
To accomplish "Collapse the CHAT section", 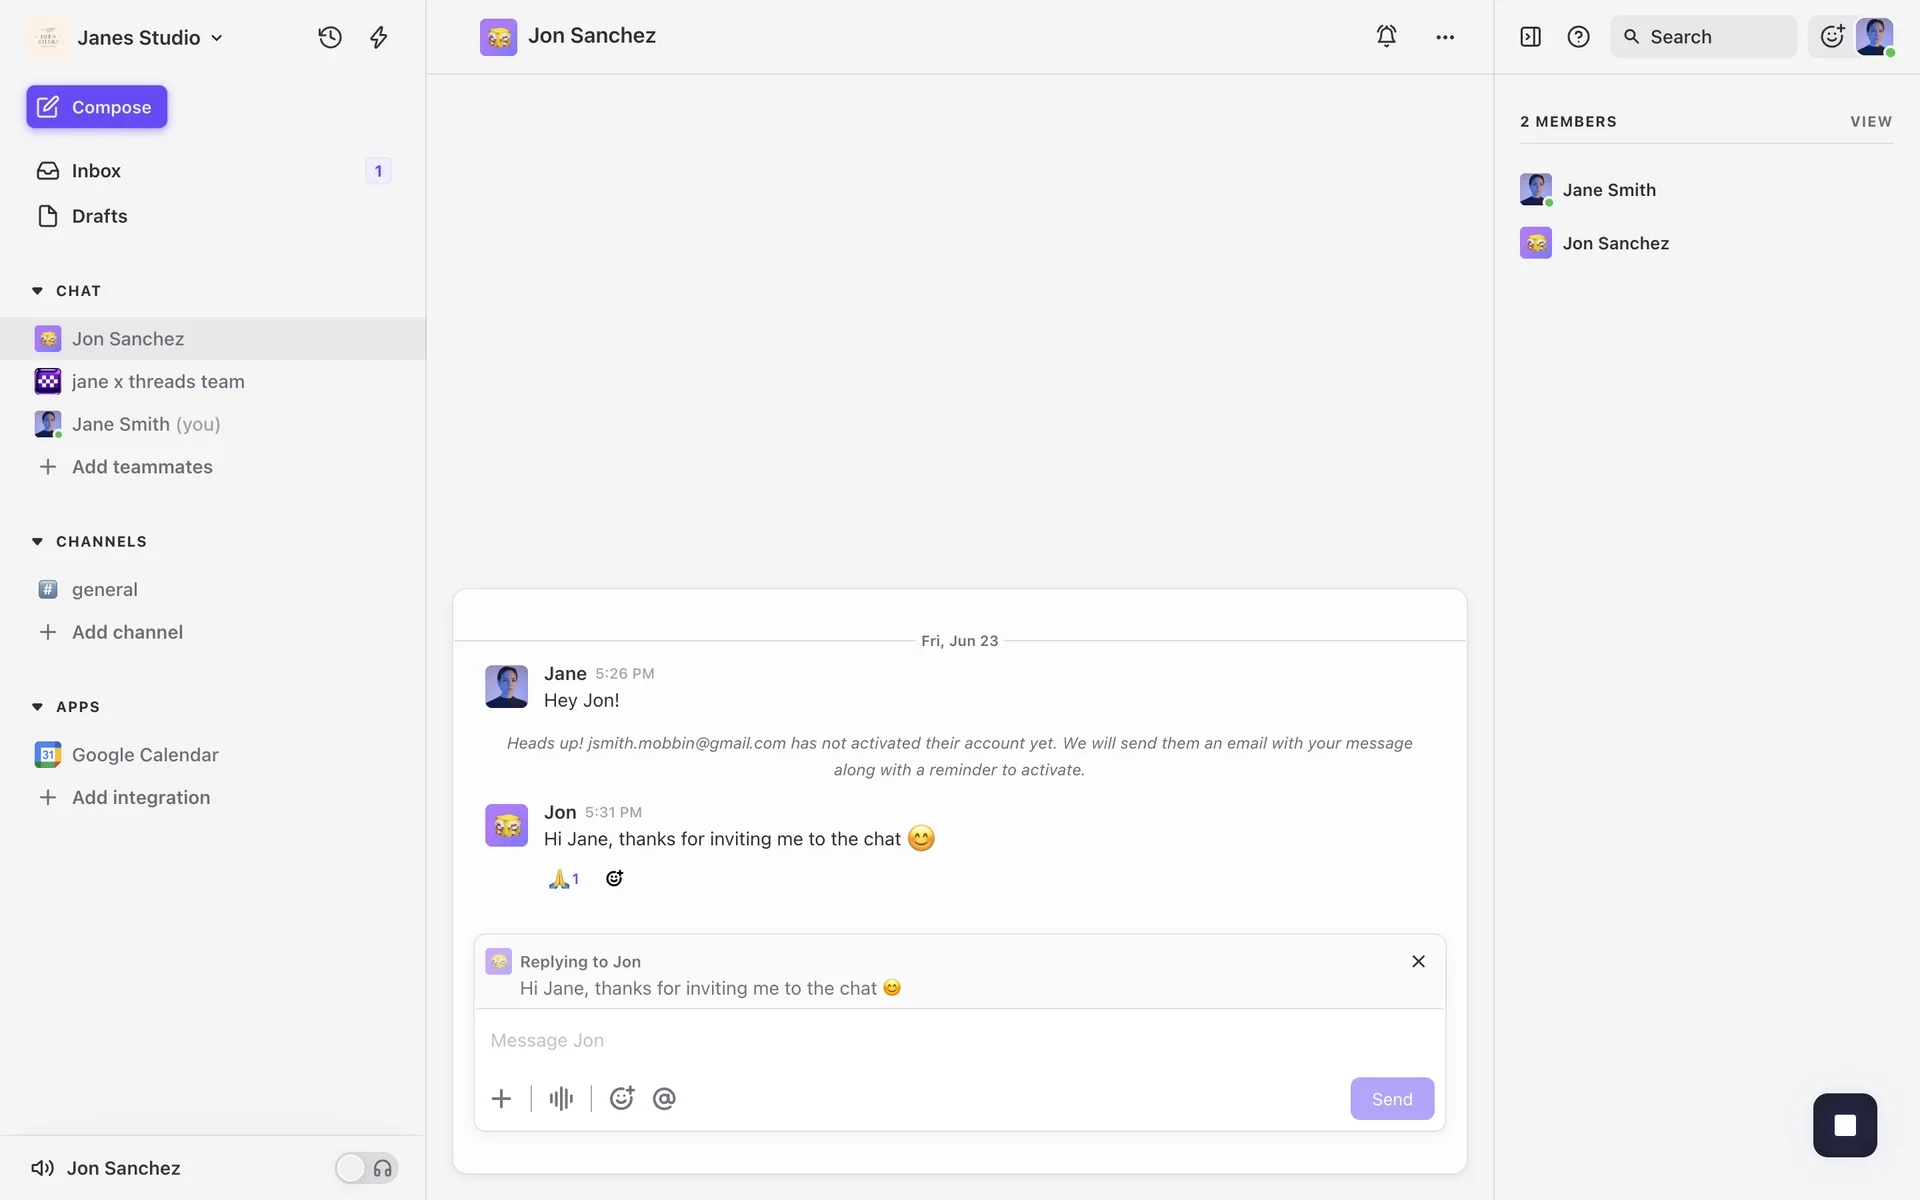I will click(37, 291).
